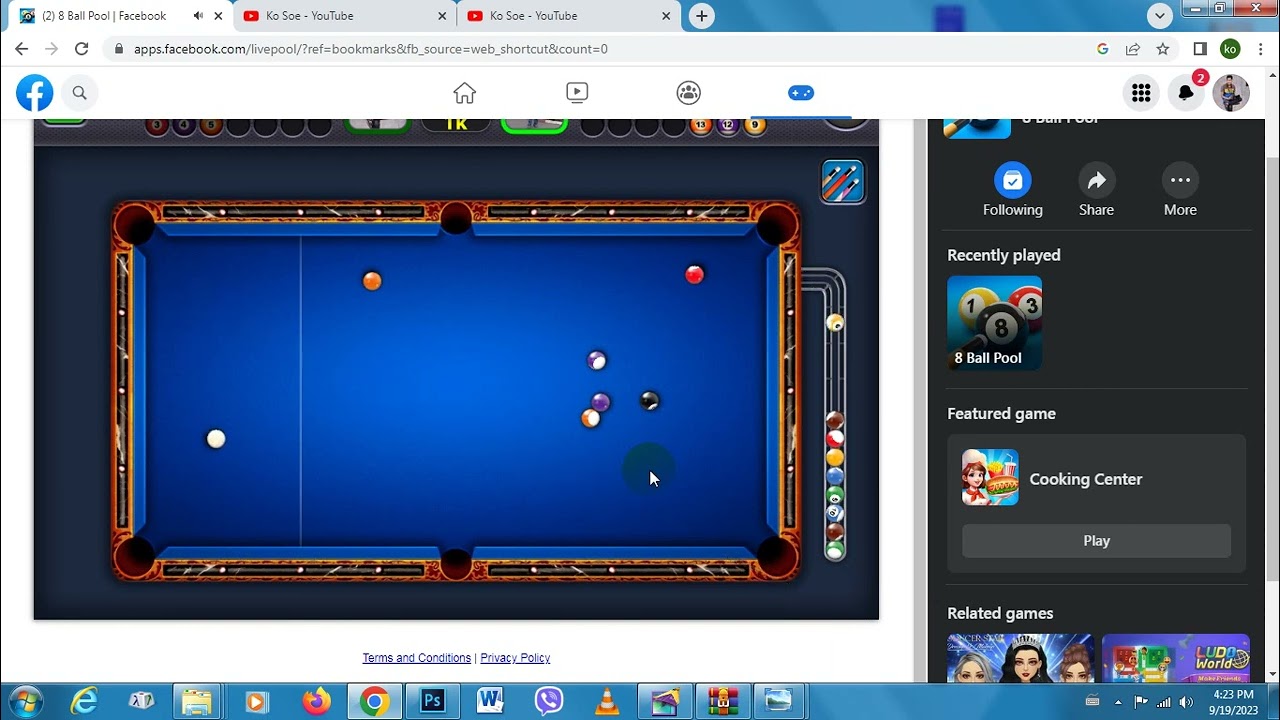Click the black 8 ball on table

click(x=650, y=401)
